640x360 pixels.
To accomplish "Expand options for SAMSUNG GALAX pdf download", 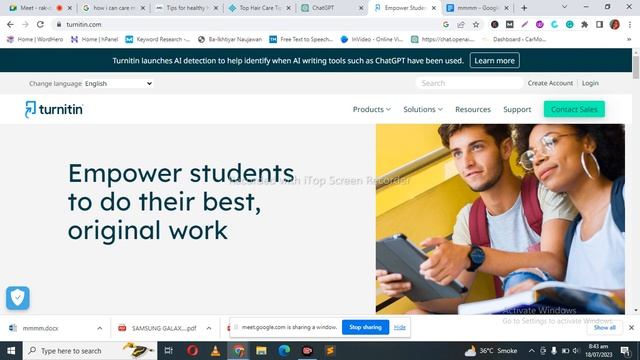I will point(209,328).
